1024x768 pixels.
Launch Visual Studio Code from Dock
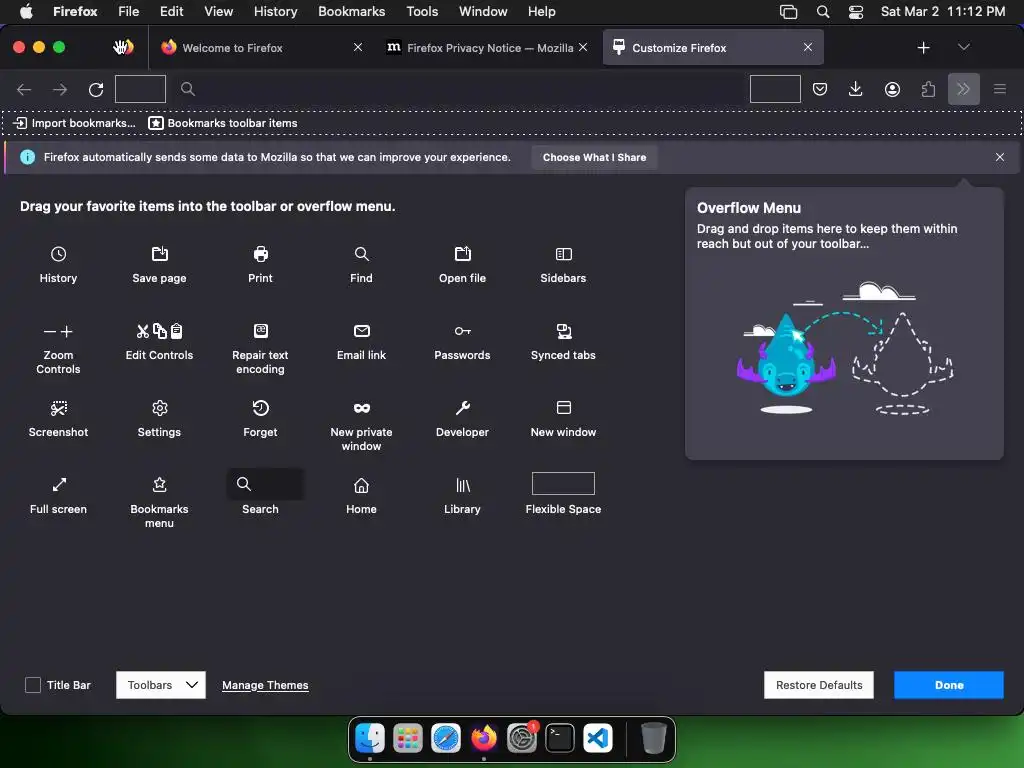[x=598, y=739]
